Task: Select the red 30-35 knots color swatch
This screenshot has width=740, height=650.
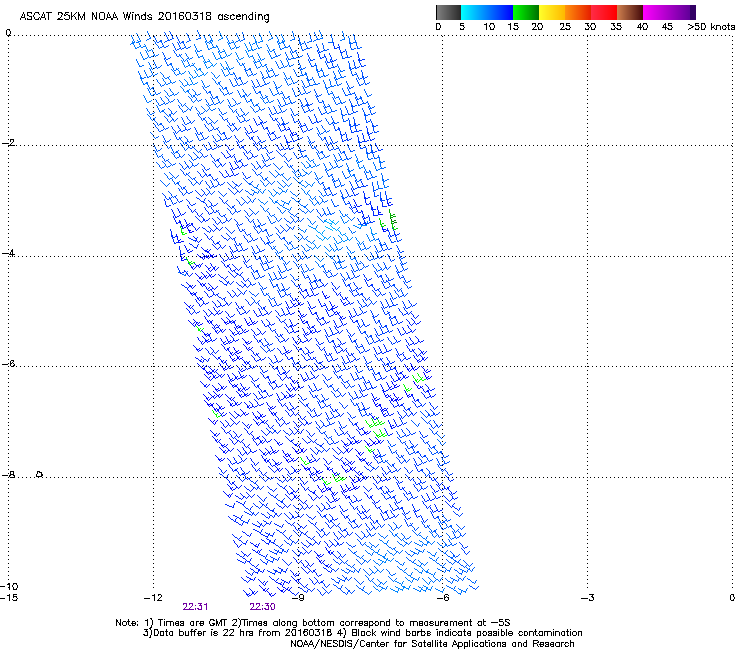Action: coord(604,12)
